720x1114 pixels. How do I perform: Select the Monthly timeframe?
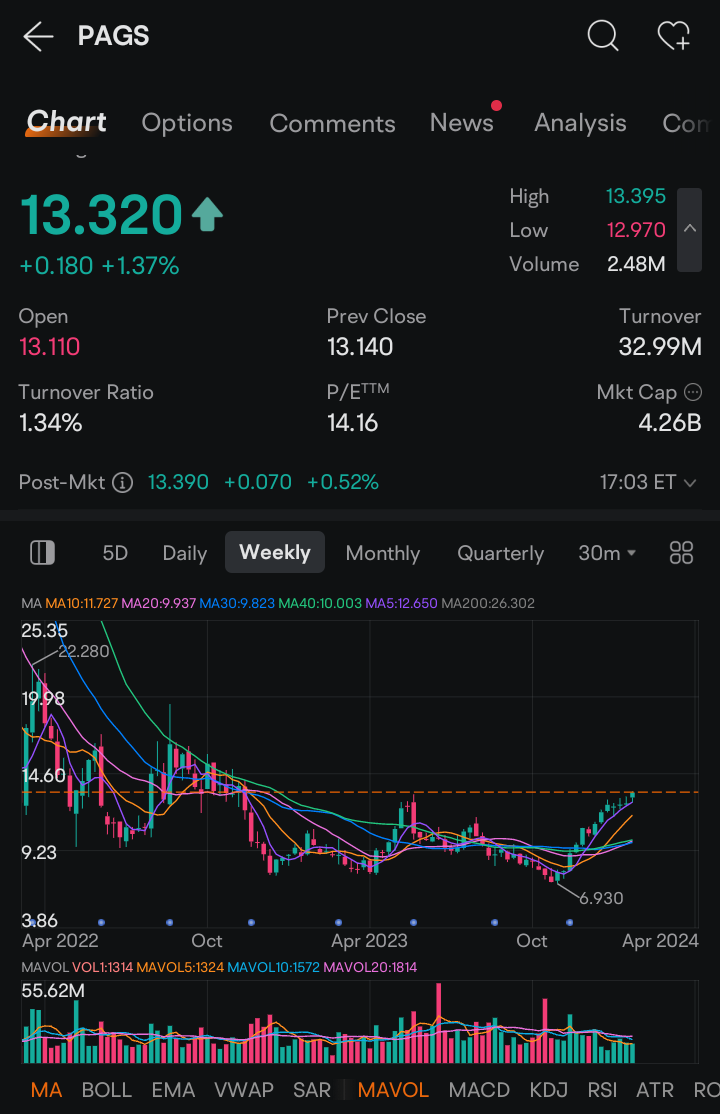tap(382, 553)
